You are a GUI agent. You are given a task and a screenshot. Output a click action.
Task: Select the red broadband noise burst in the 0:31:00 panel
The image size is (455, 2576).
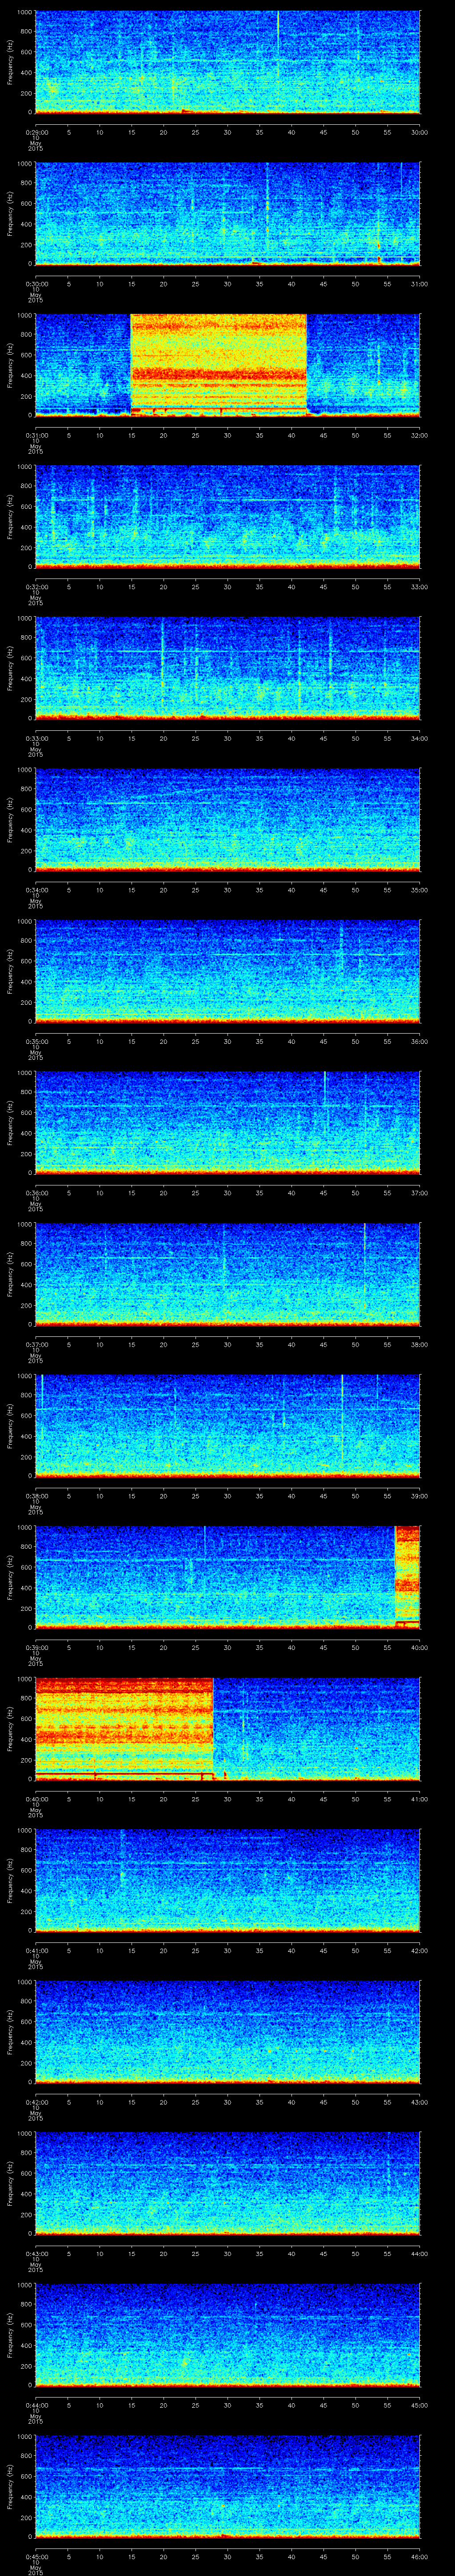point(218,365)
